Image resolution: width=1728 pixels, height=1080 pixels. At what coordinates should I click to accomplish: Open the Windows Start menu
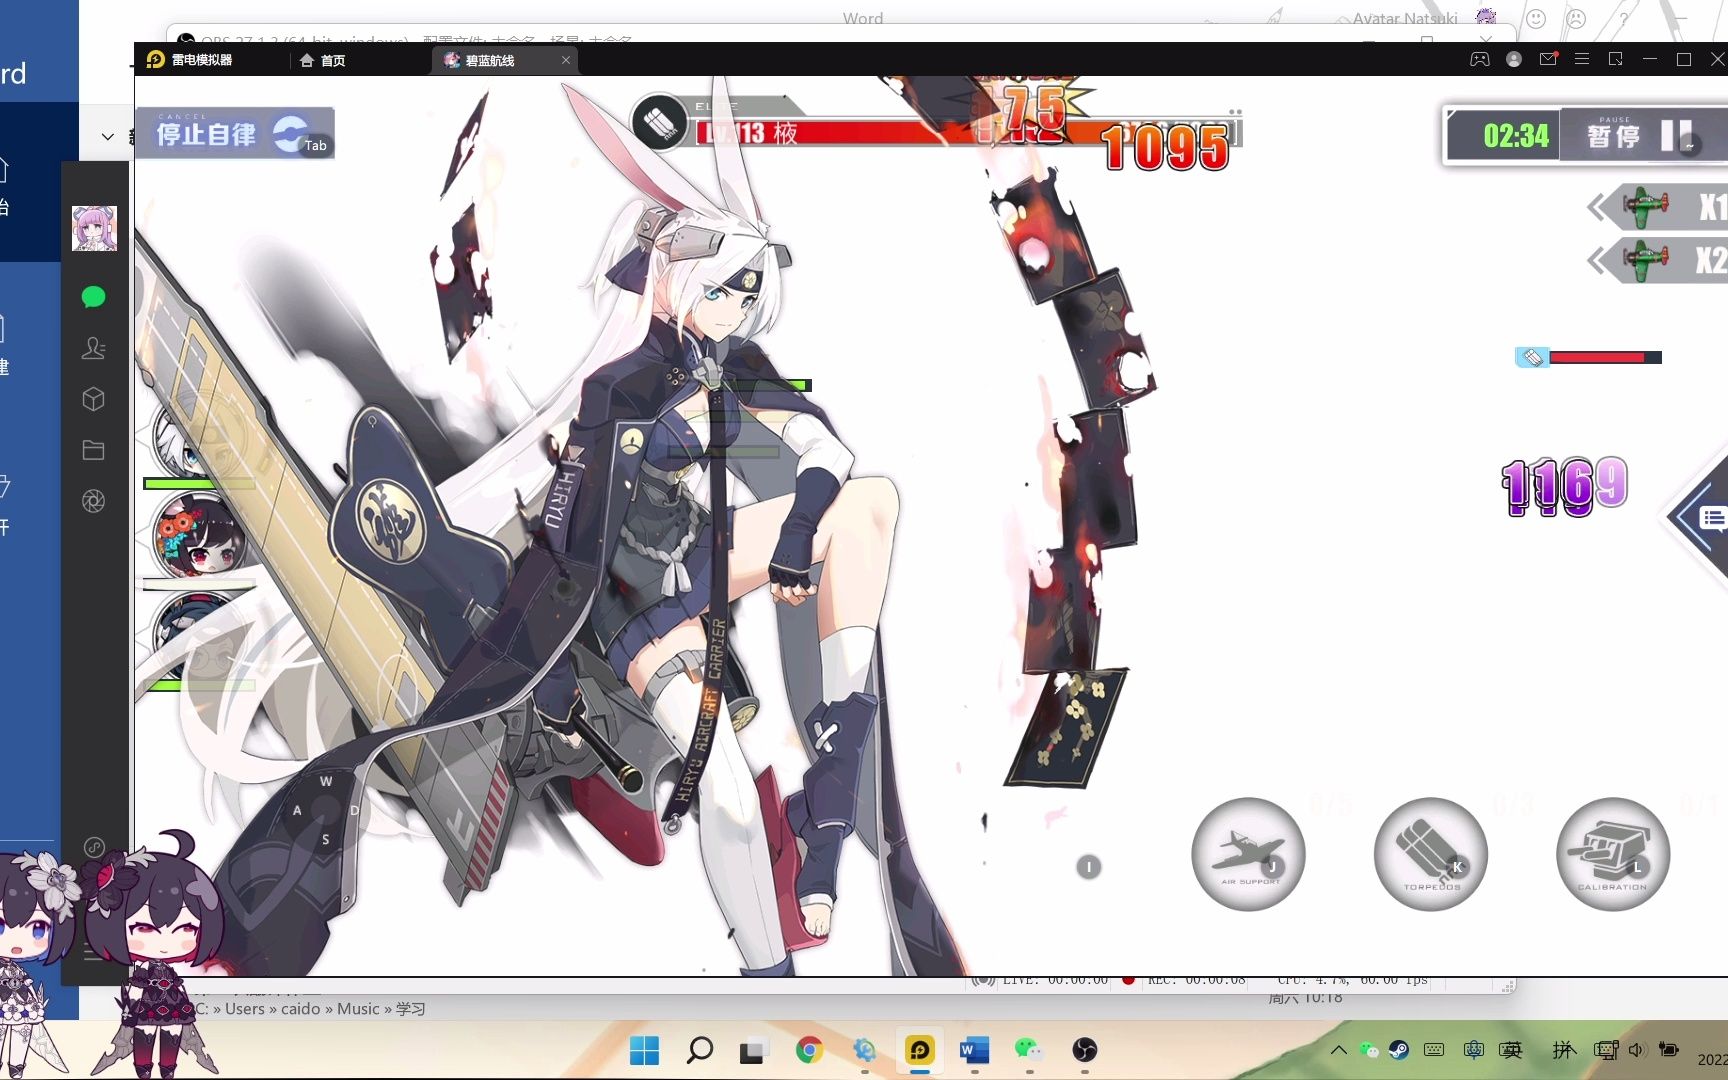point(645,1050)
